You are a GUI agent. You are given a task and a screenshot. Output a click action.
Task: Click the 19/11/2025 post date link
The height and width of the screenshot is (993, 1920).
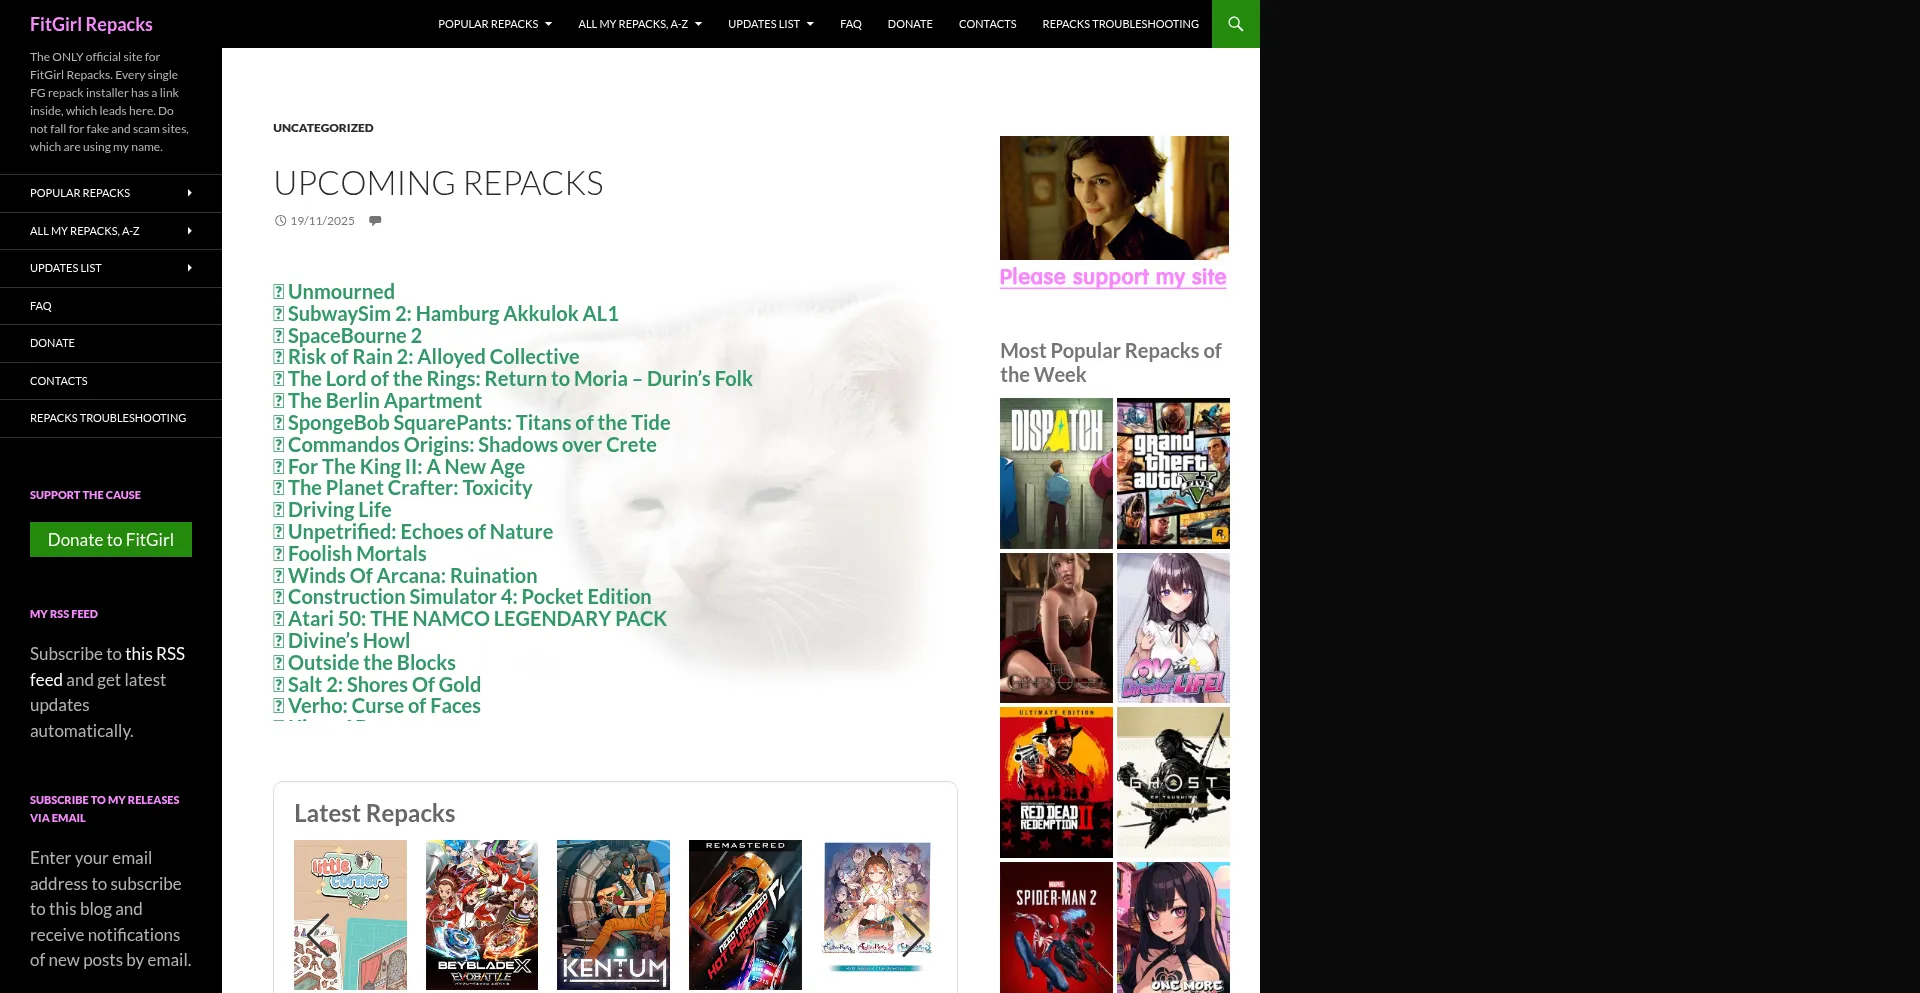click(322, 221)
